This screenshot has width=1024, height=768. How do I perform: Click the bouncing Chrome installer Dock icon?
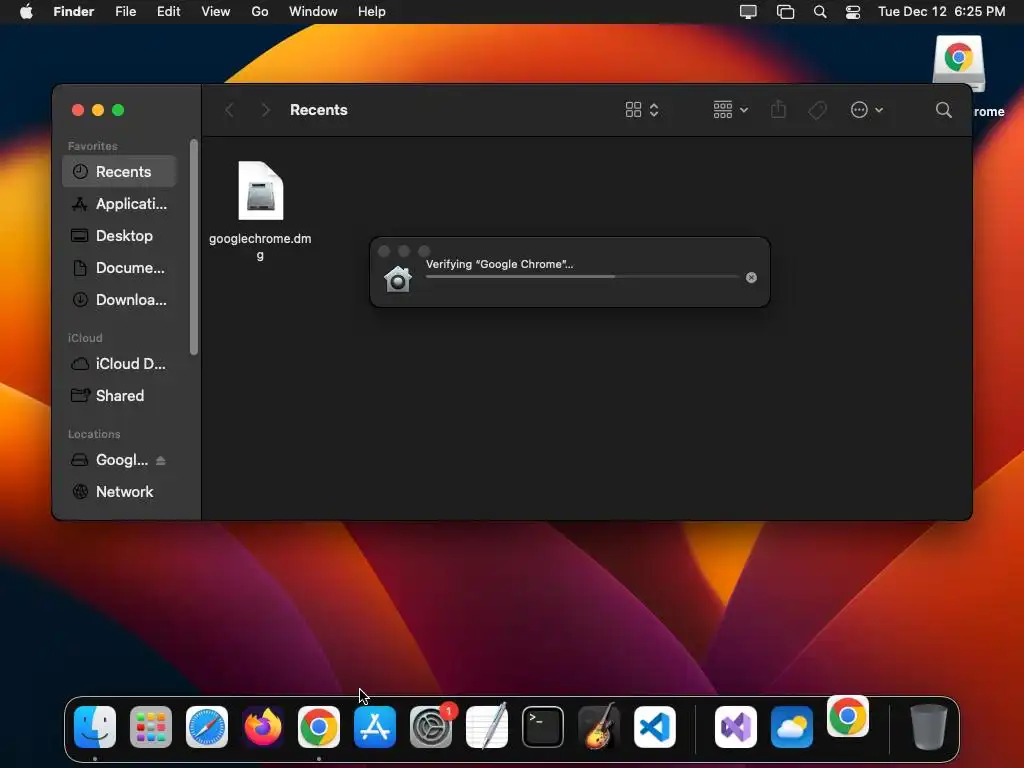coord(848,716)
